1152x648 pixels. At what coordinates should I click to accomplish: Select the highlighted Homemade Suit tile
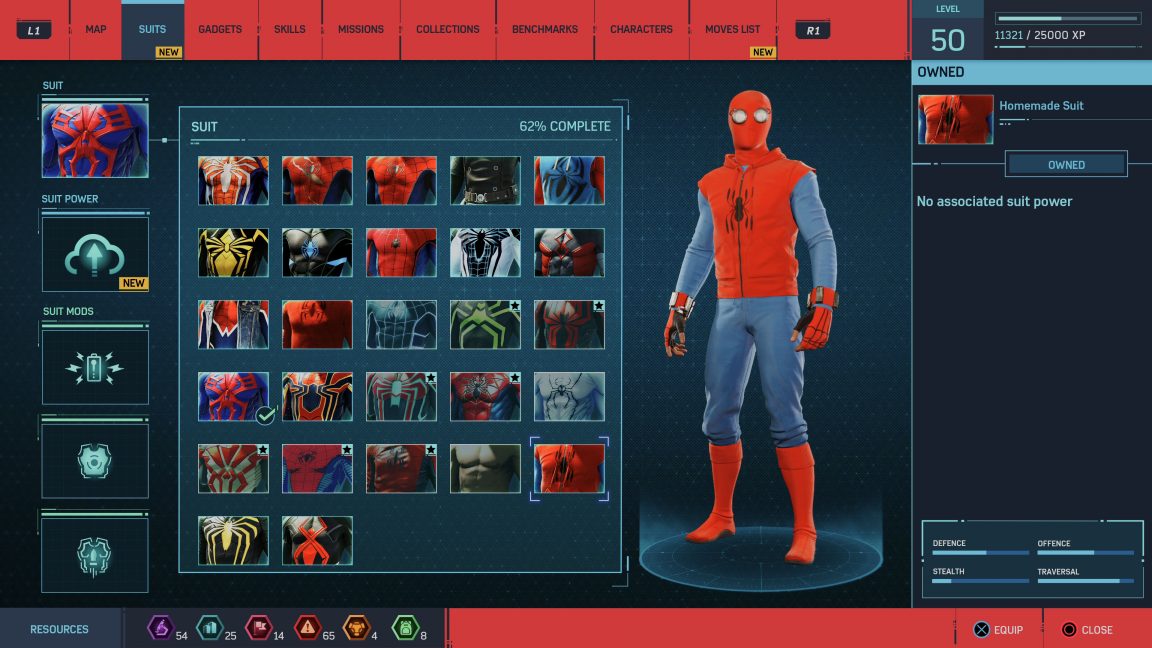tap(569, 468)
